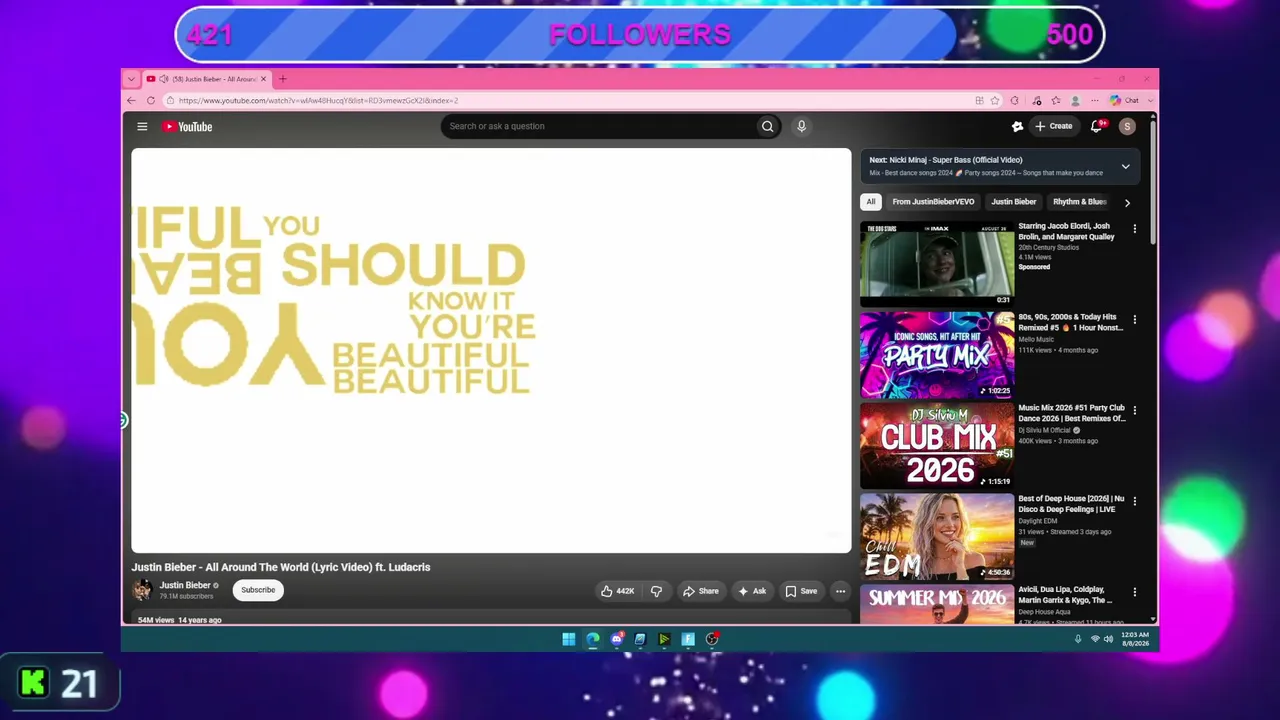
Task: Open more actions below the video
Action: [x=840, y=591]
